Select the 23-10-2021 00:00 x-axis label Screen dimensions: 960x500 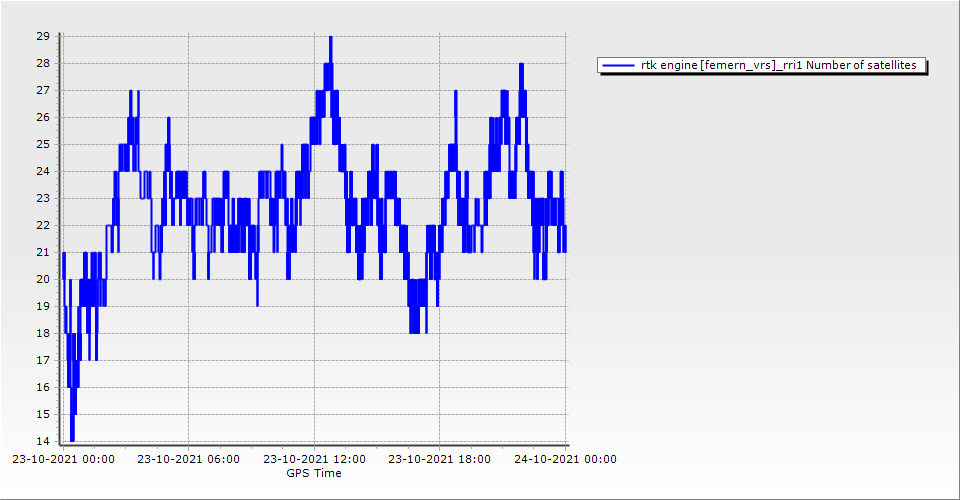(x=64, y=460)
